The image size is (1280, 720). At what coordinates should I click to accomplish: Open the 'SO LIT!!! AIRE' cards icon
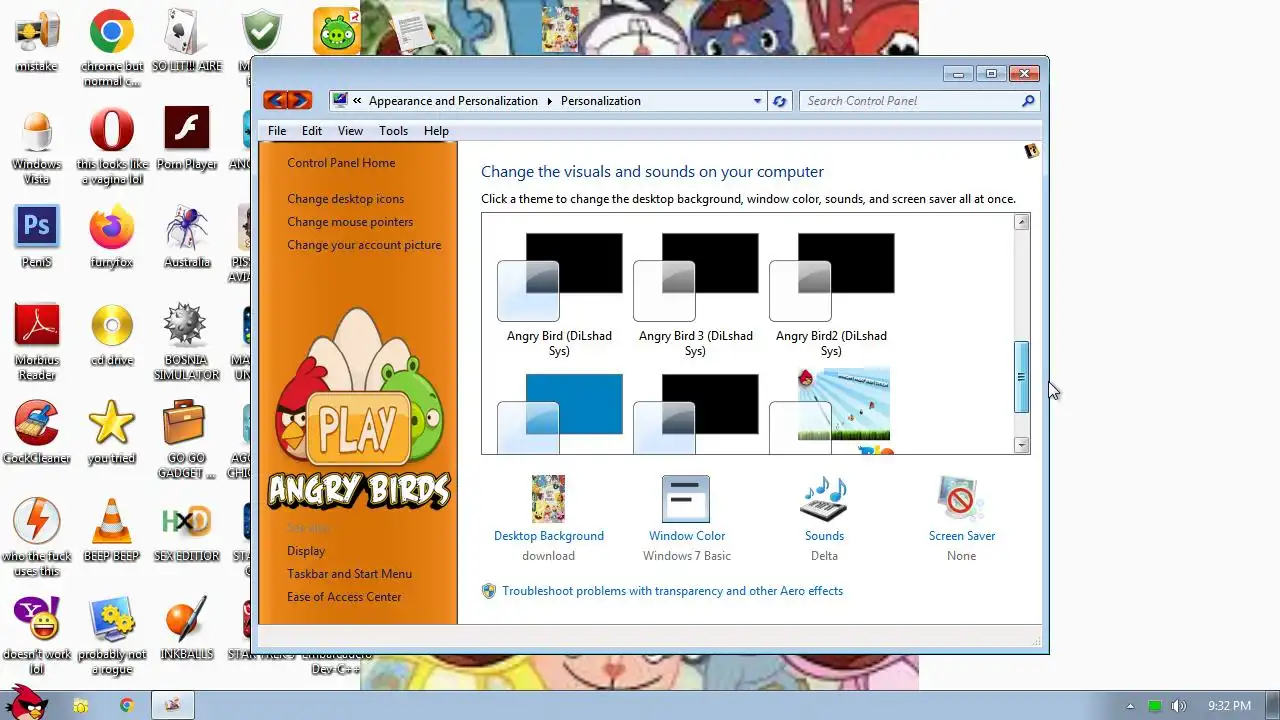[x=187, y=41]
